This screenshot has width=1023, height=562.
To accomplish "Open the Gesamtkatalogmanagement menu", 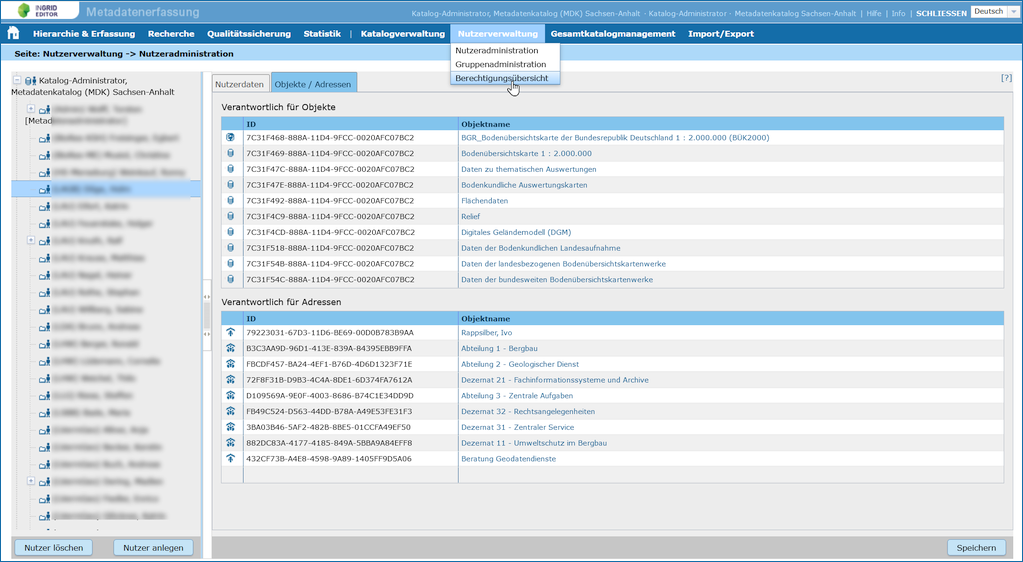I will (x=613, y=34).
